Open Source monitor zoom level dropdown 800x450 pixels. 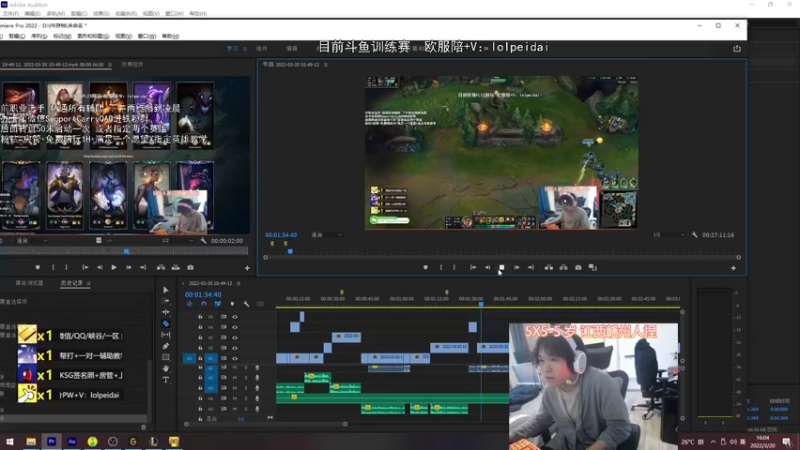tap(32, 241)
